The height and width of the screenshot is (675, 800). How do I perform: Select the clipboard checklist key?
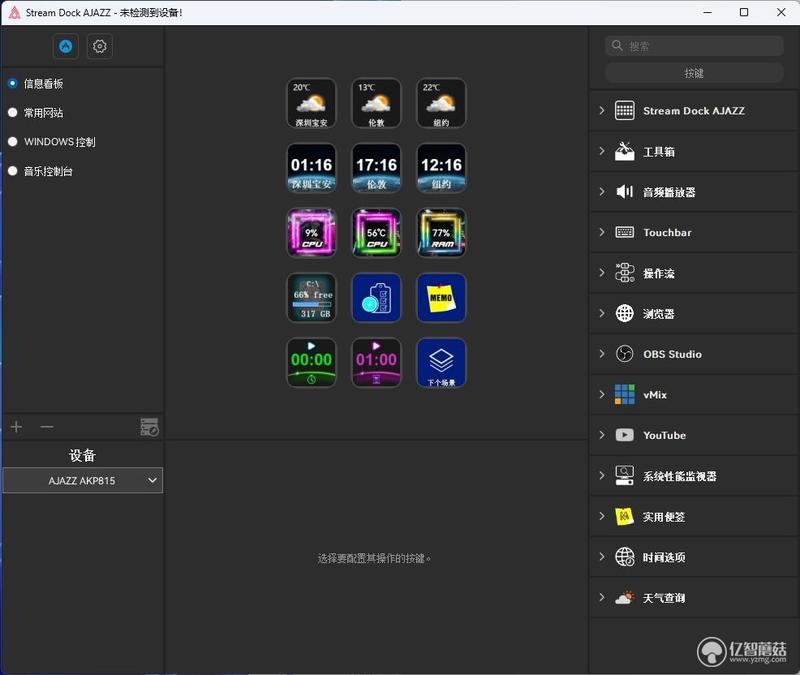(x=376, y=298)
